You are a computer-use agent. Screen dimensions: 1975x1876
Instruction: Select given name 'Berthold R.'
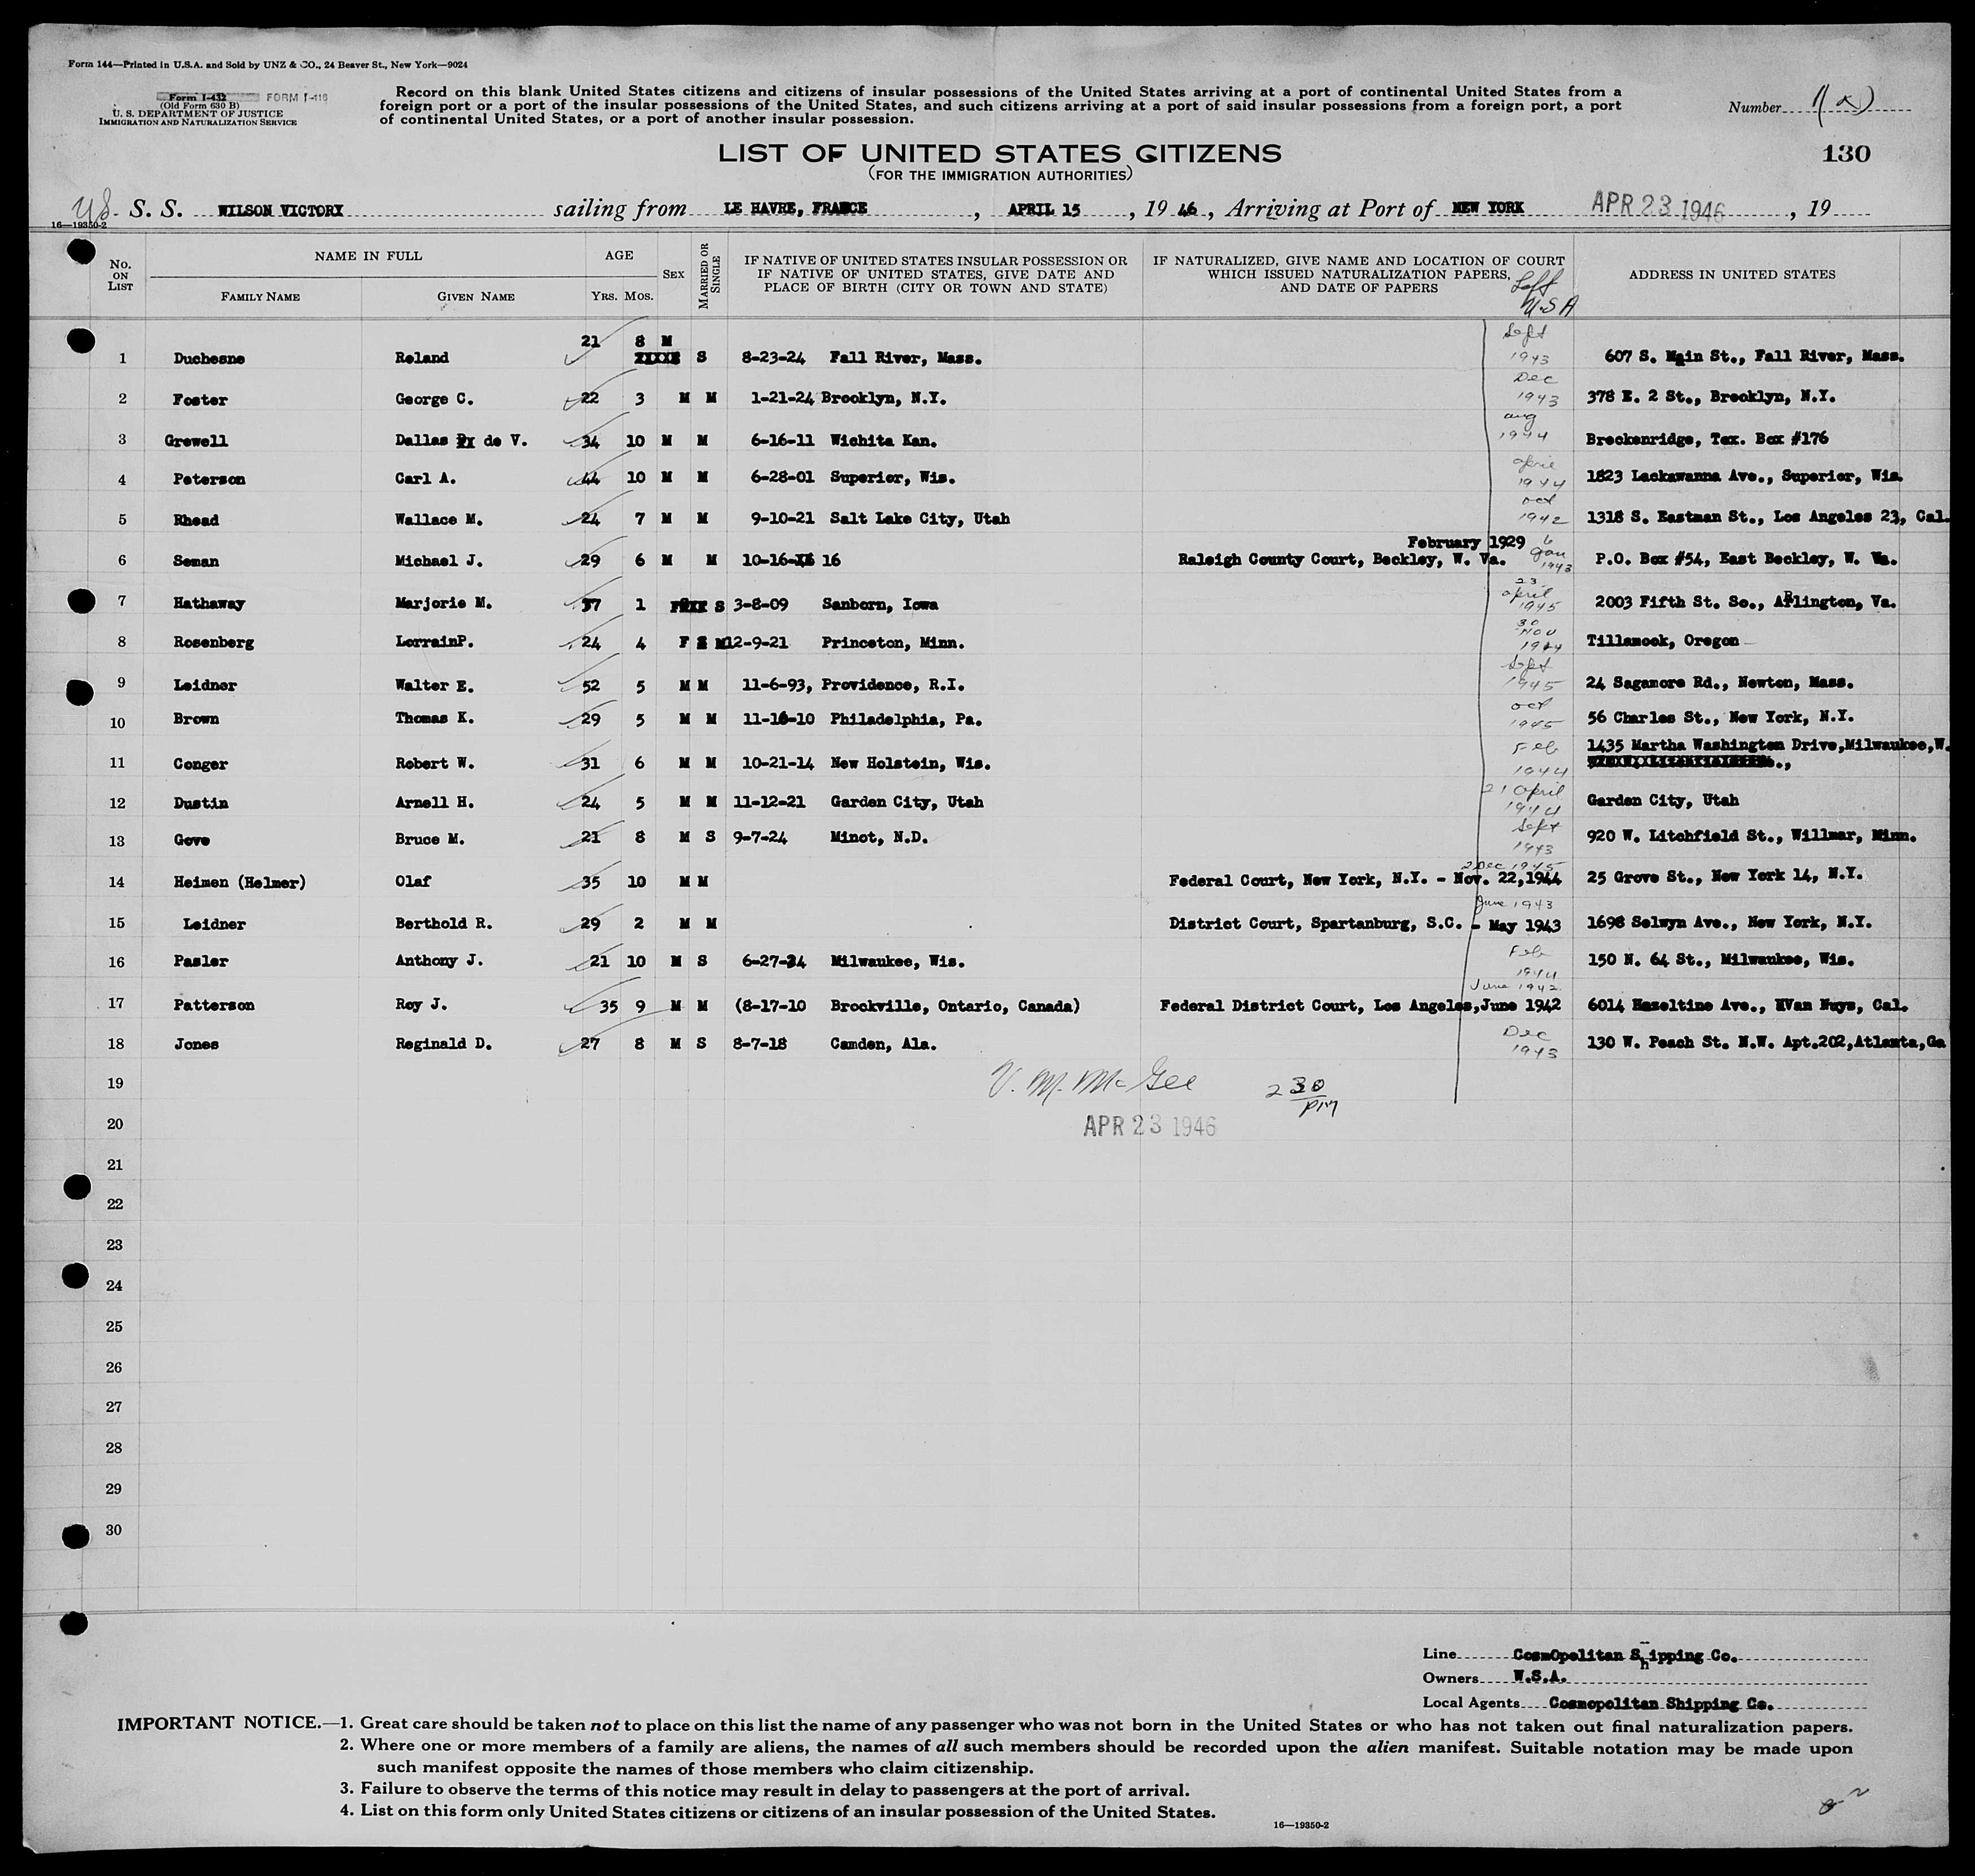(x=442, y=923)
